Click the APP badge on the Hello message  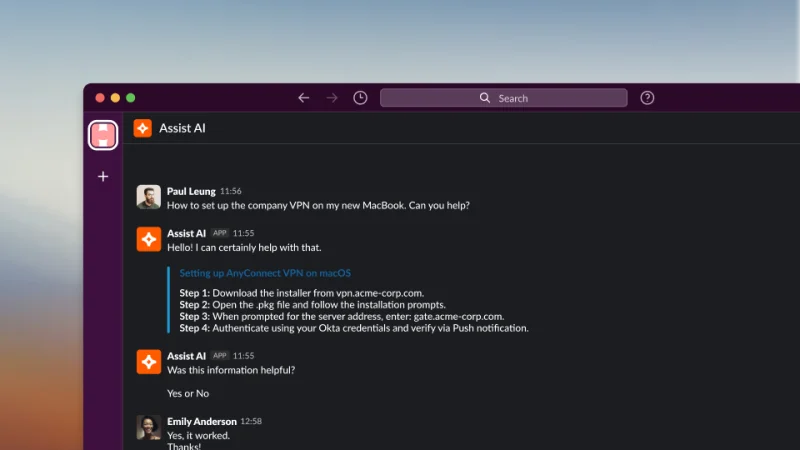[x=220, y=233]
